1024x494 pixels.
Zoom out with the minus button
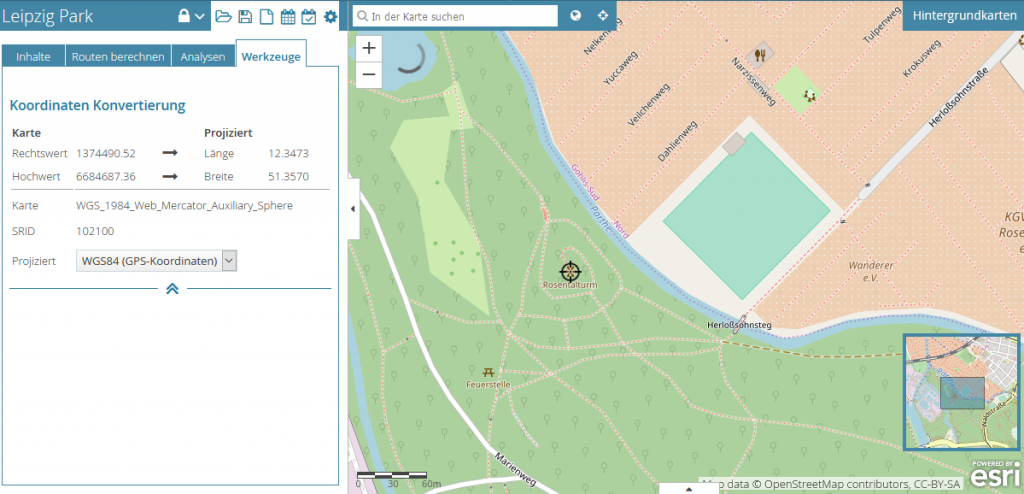369,74
